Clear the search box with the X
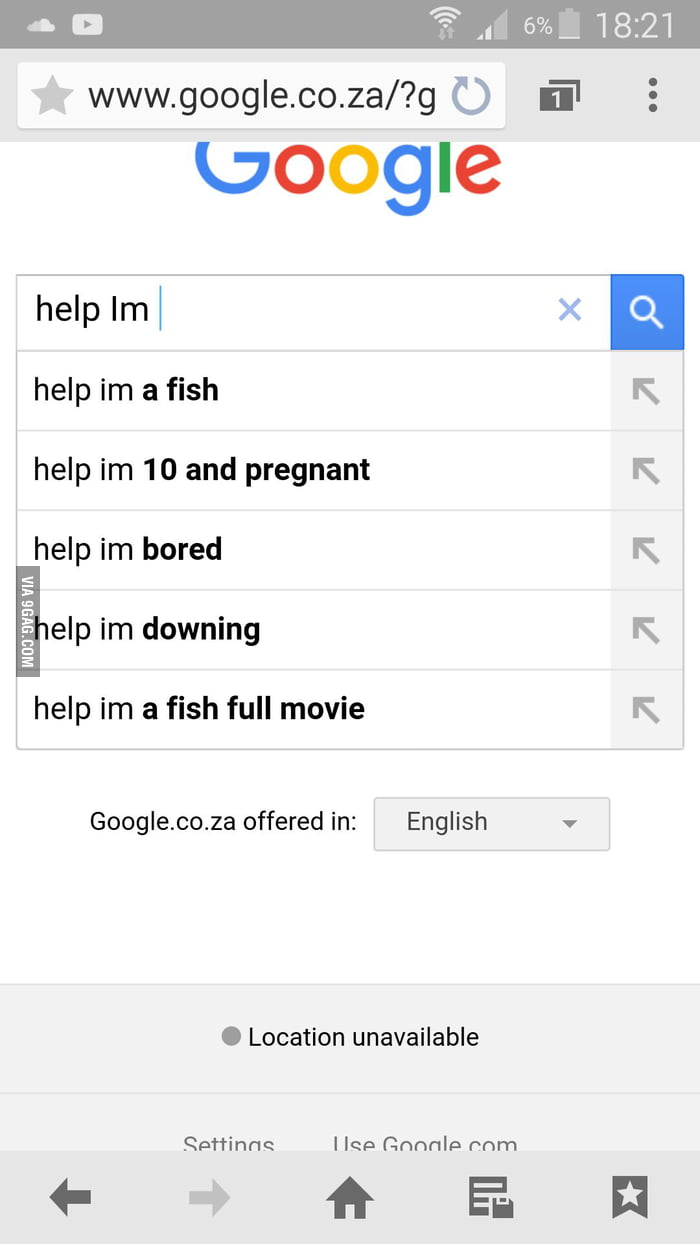The height and width of the screenshot is (1244, 700). tap(569, 310)
